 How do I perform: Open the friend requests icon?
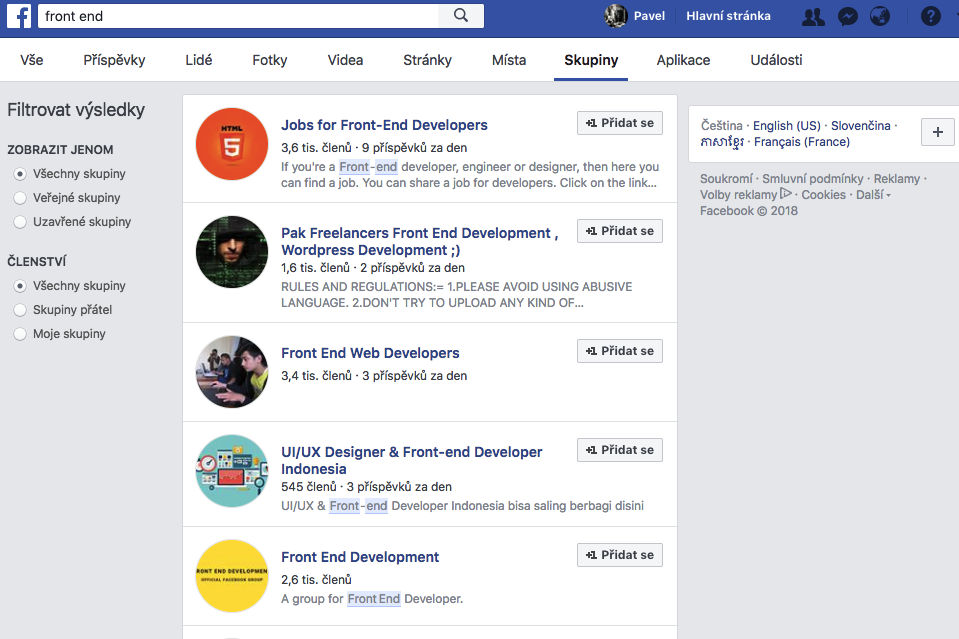click(813, 16)
